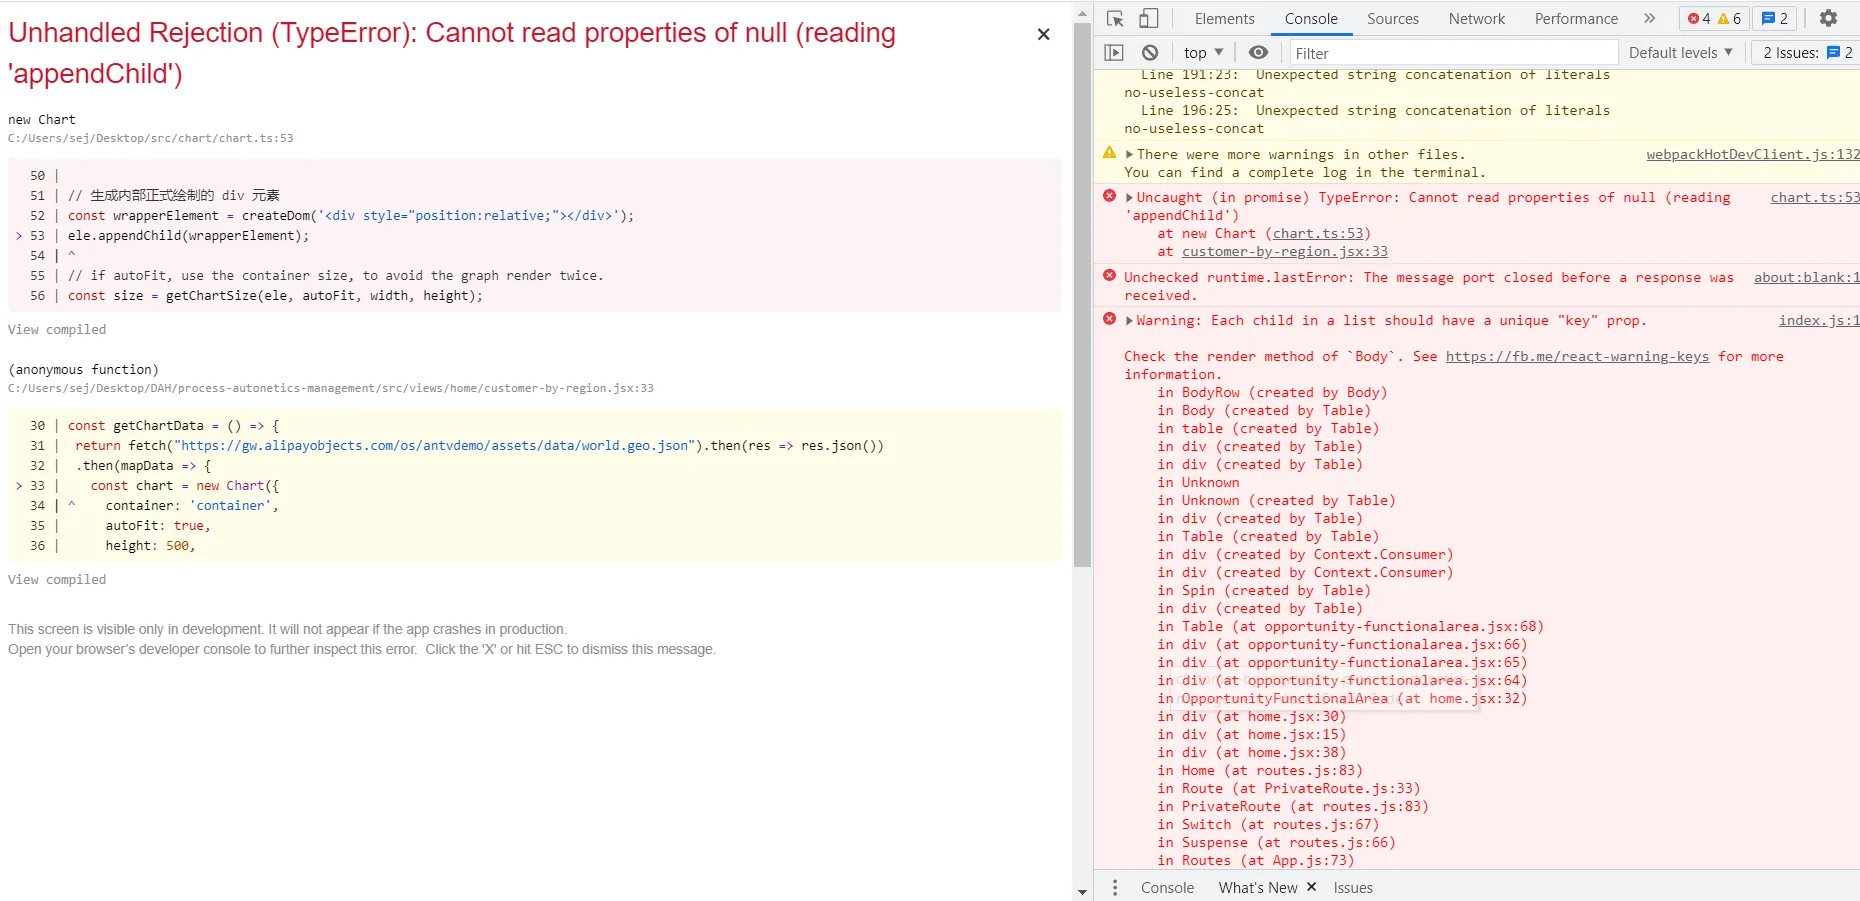Image resolution: width=1860 pixels, height=901 pixels.
Task: Click code line 33 new Chart
Action: tap(184, 486)
